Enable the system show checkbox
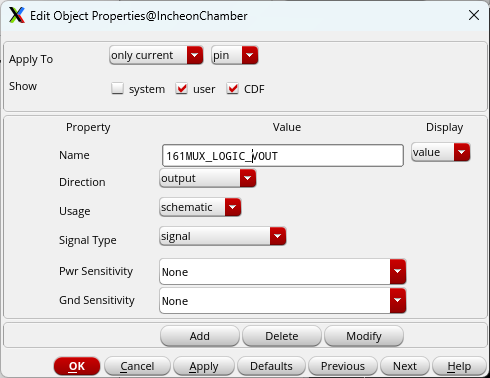490x378 pixels. (117, 88)
